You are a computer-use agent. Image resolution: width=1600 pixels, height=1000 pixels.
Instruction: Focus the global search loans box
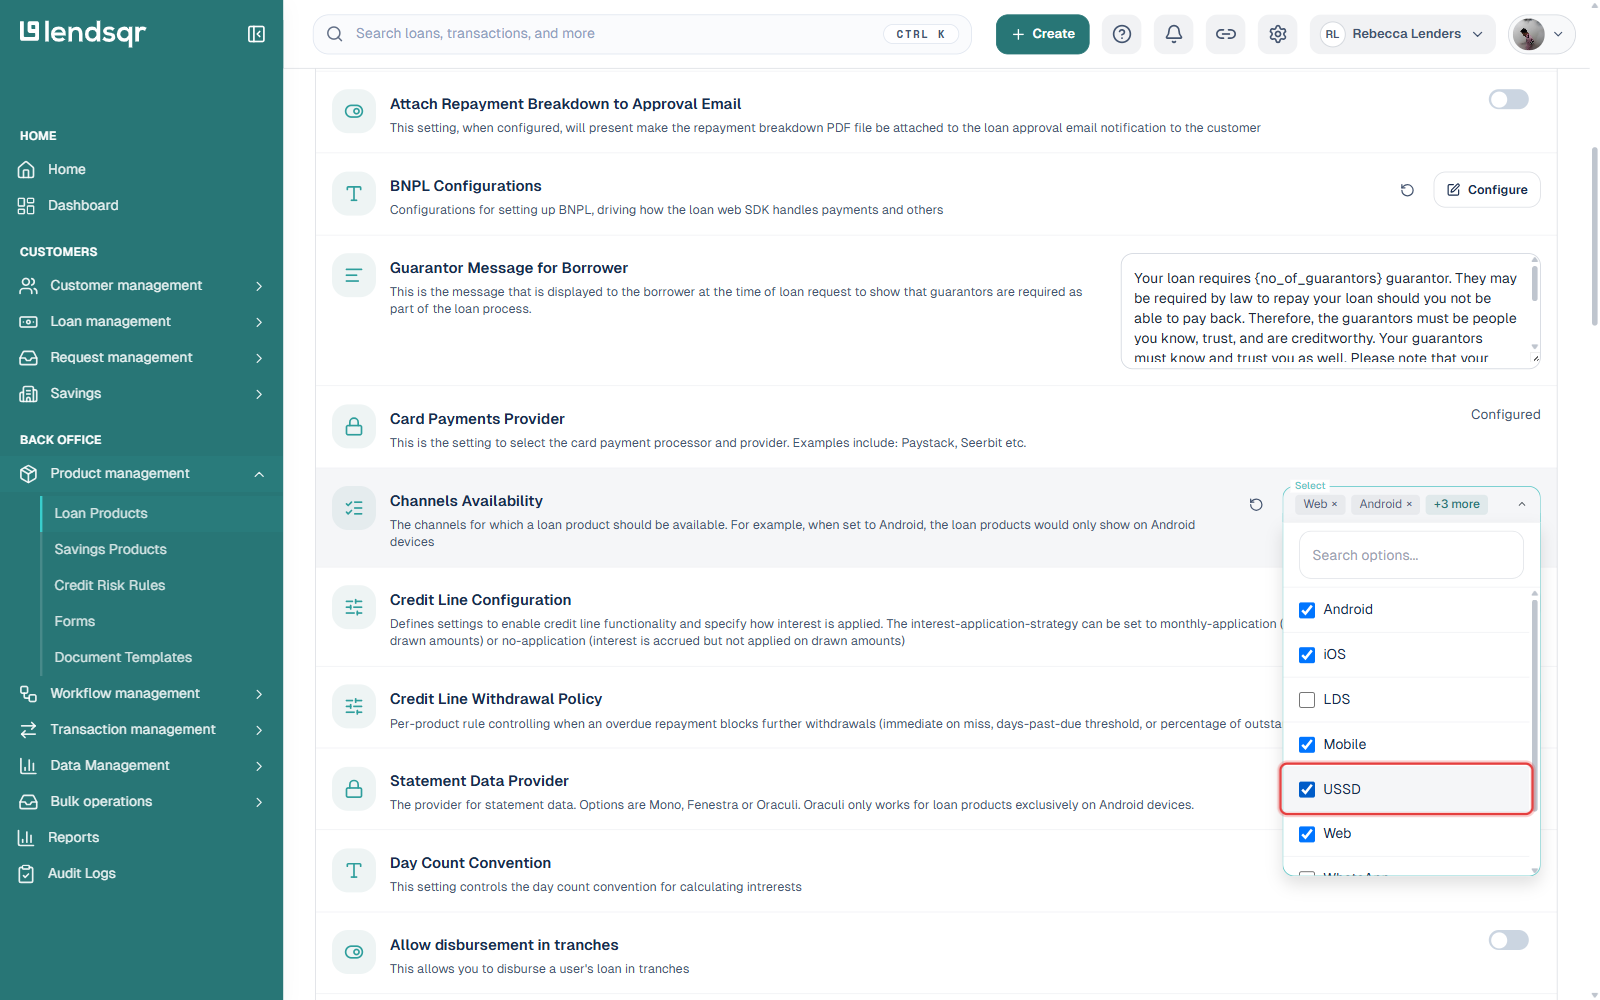pyautogui.click(x=642, y=34)
